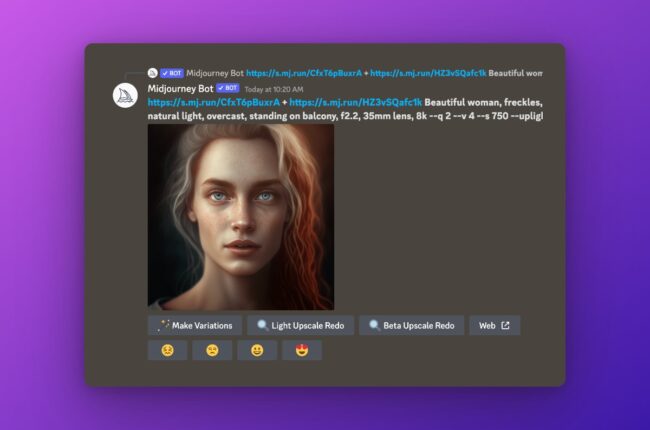React with the heart-eyes emoji button
This screenshot has height=430, width=650.
coord(301,350)
